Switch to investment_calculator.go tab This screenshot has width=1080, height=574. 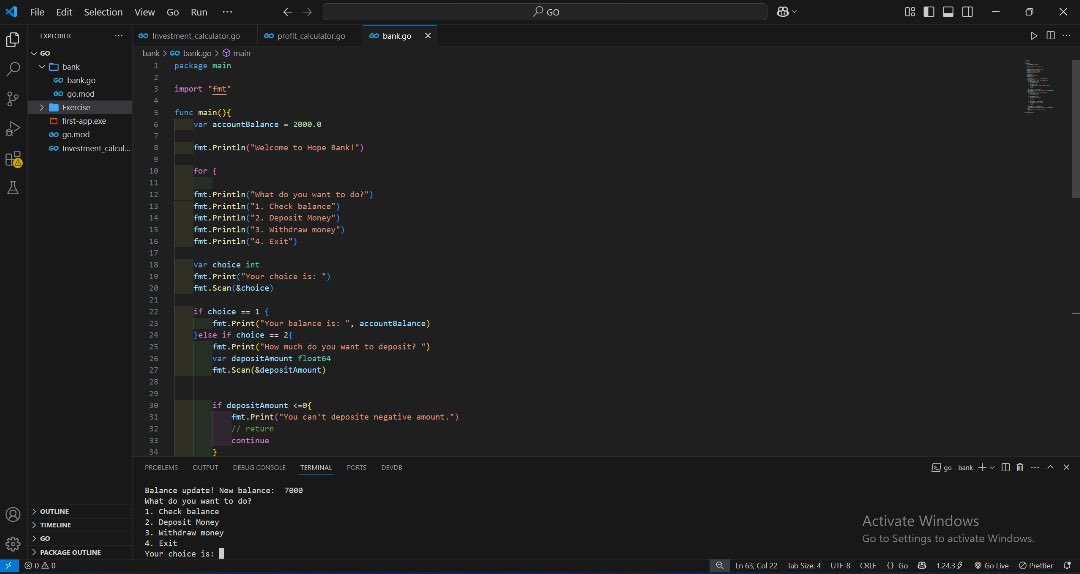click(196, 36)
